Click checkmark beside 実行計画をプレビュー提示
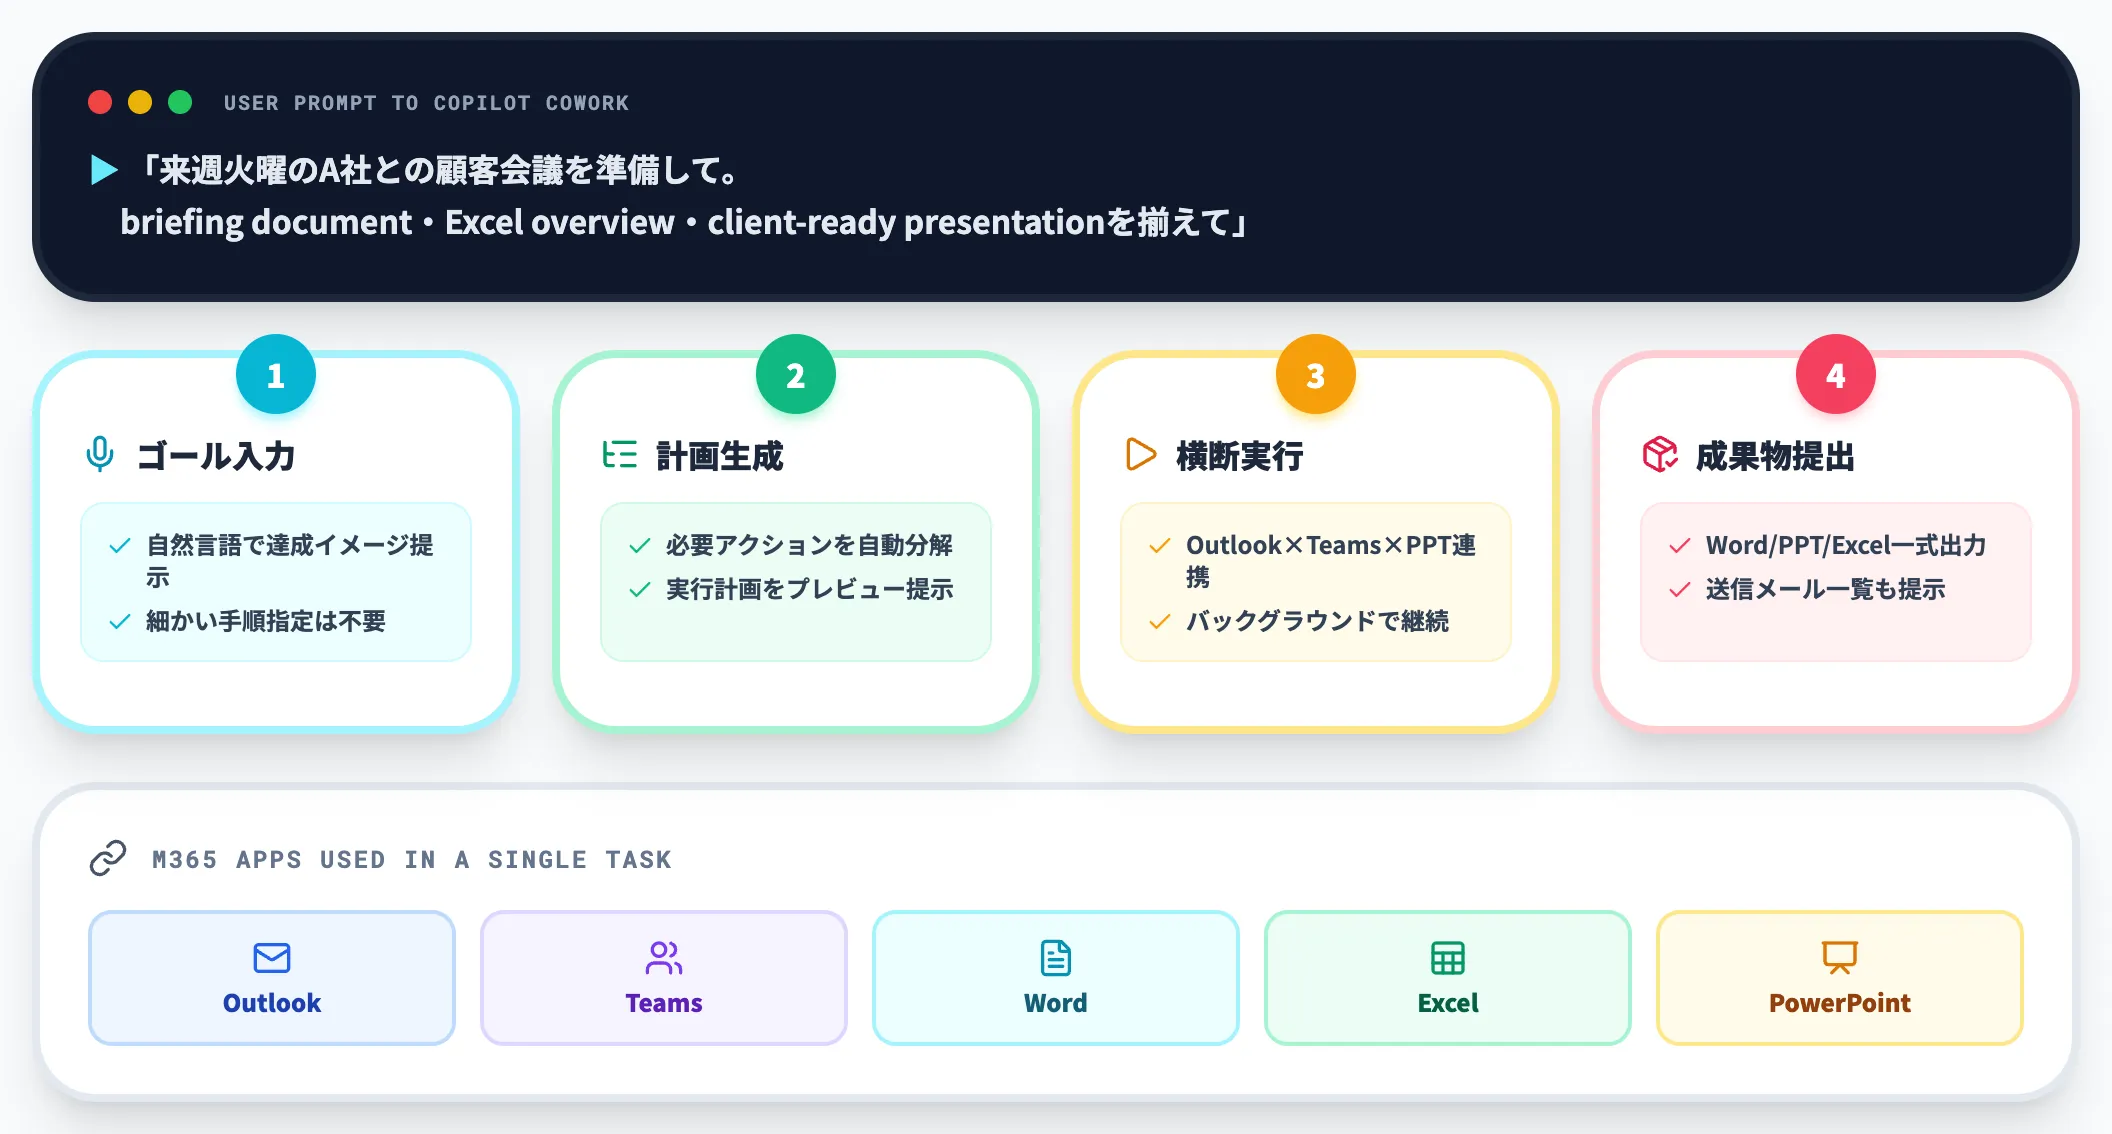Image resolution: width=2112 pixels, height=1134 pixels. click(x=640, y=590)
